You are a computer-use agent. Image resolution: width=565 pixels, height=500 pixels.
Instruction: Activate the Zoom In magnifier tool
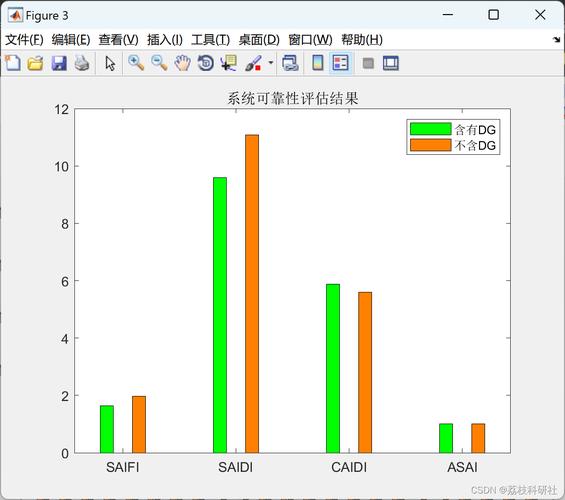[136, 63]
